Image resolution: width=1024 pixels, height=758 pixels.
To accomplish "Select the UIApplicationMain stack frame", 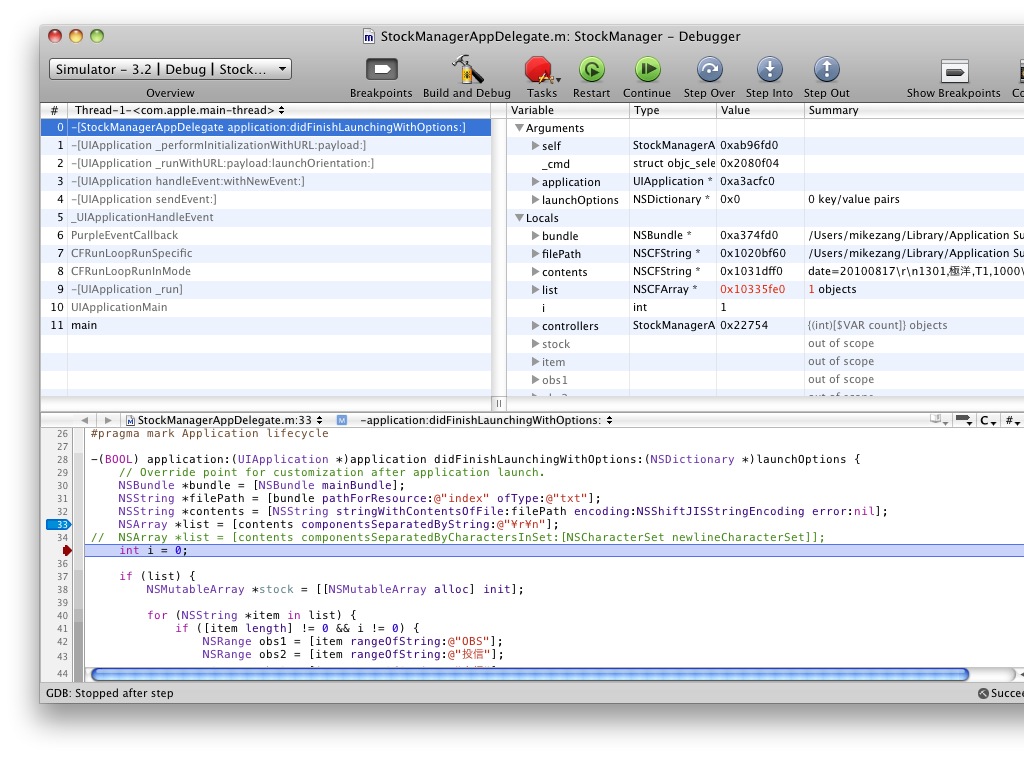I will point(266,307).
